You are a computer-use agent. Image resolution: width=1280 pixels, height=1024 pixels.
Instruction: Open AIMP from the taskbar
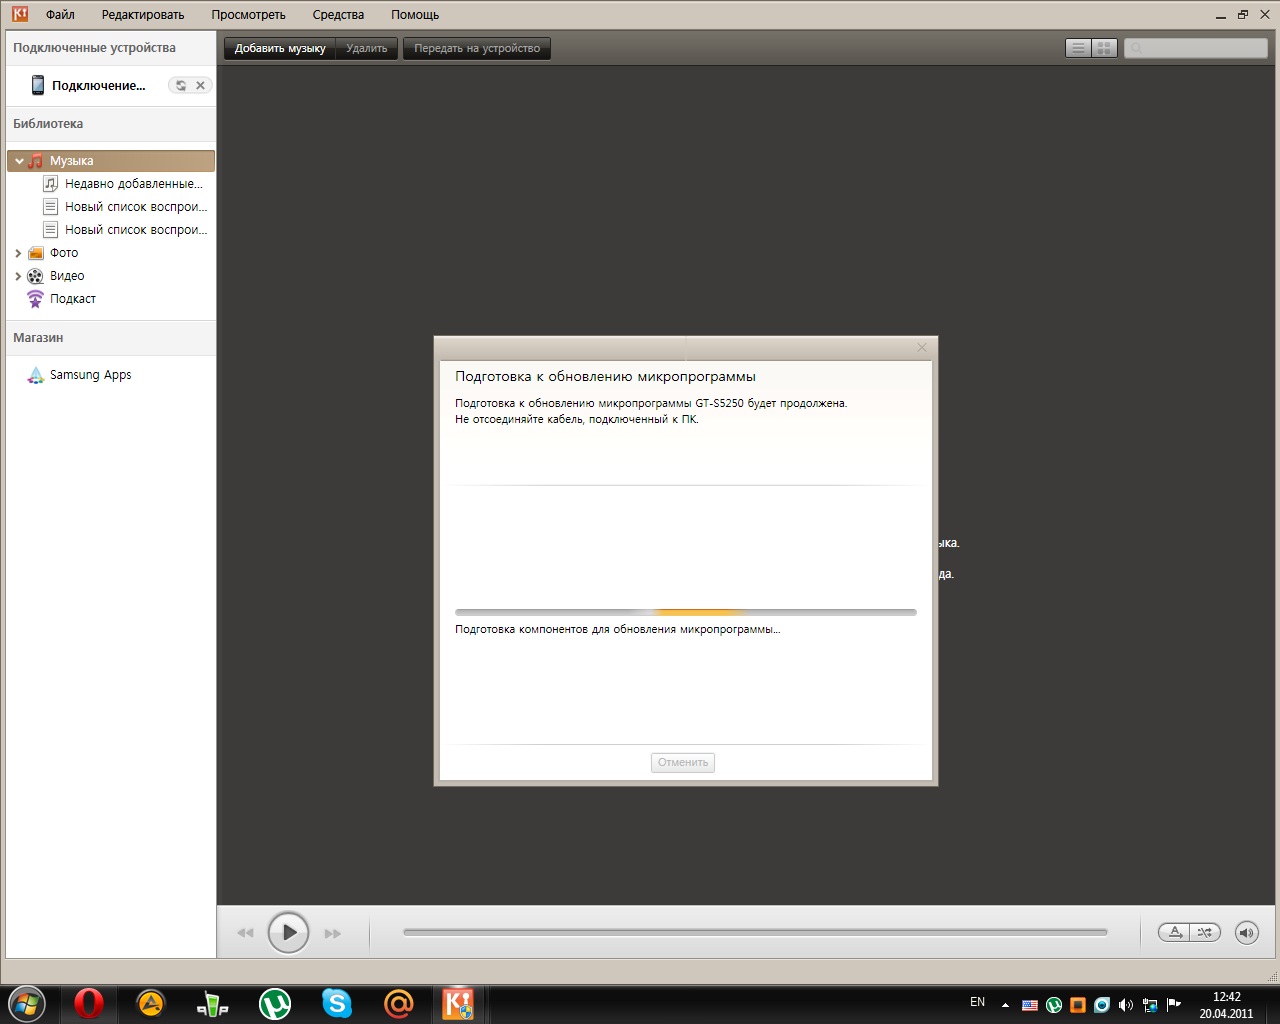(x=151, y=1004)
